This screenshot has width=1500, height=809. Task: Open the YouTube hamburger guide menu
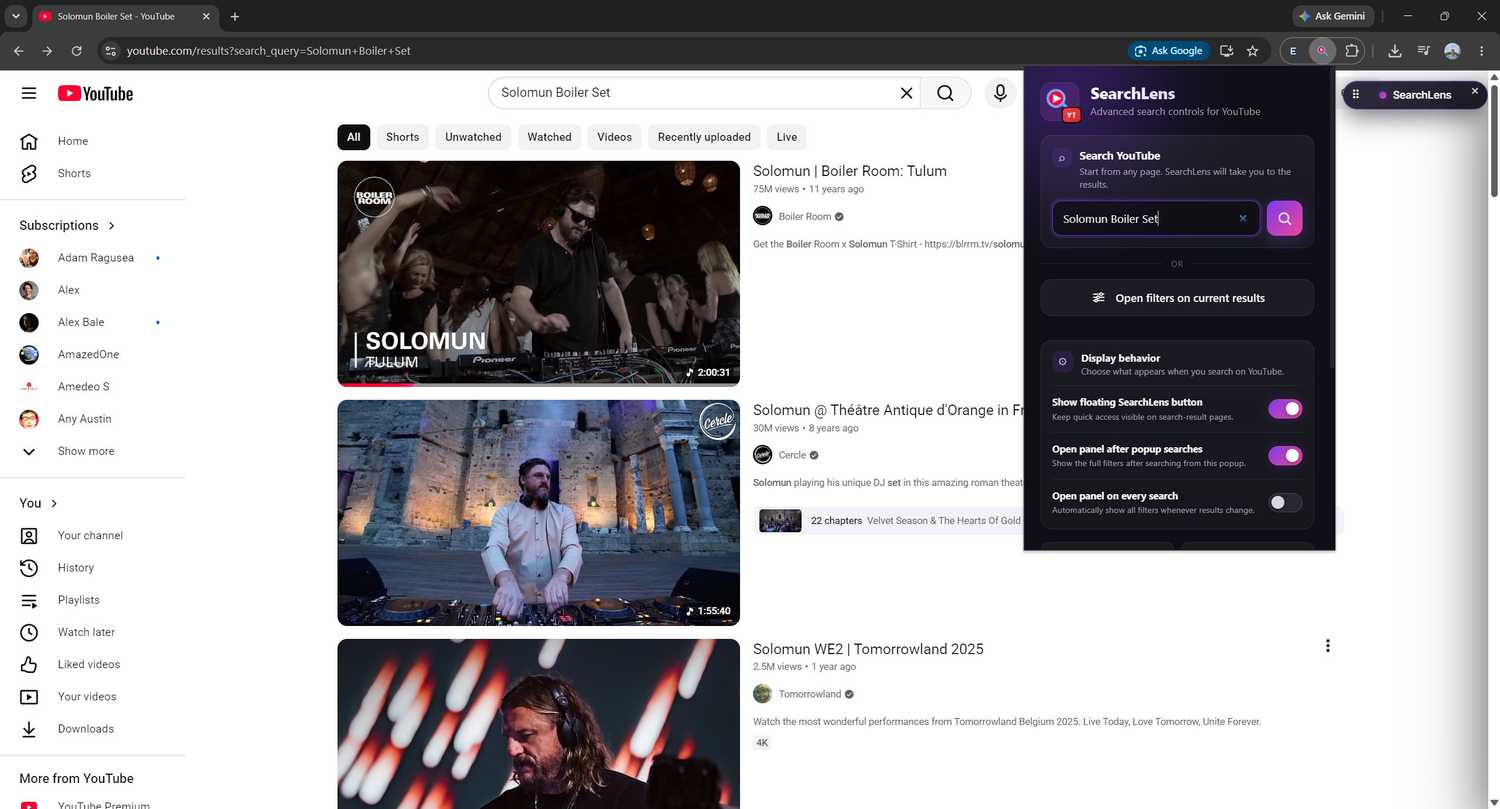(29, 93)
